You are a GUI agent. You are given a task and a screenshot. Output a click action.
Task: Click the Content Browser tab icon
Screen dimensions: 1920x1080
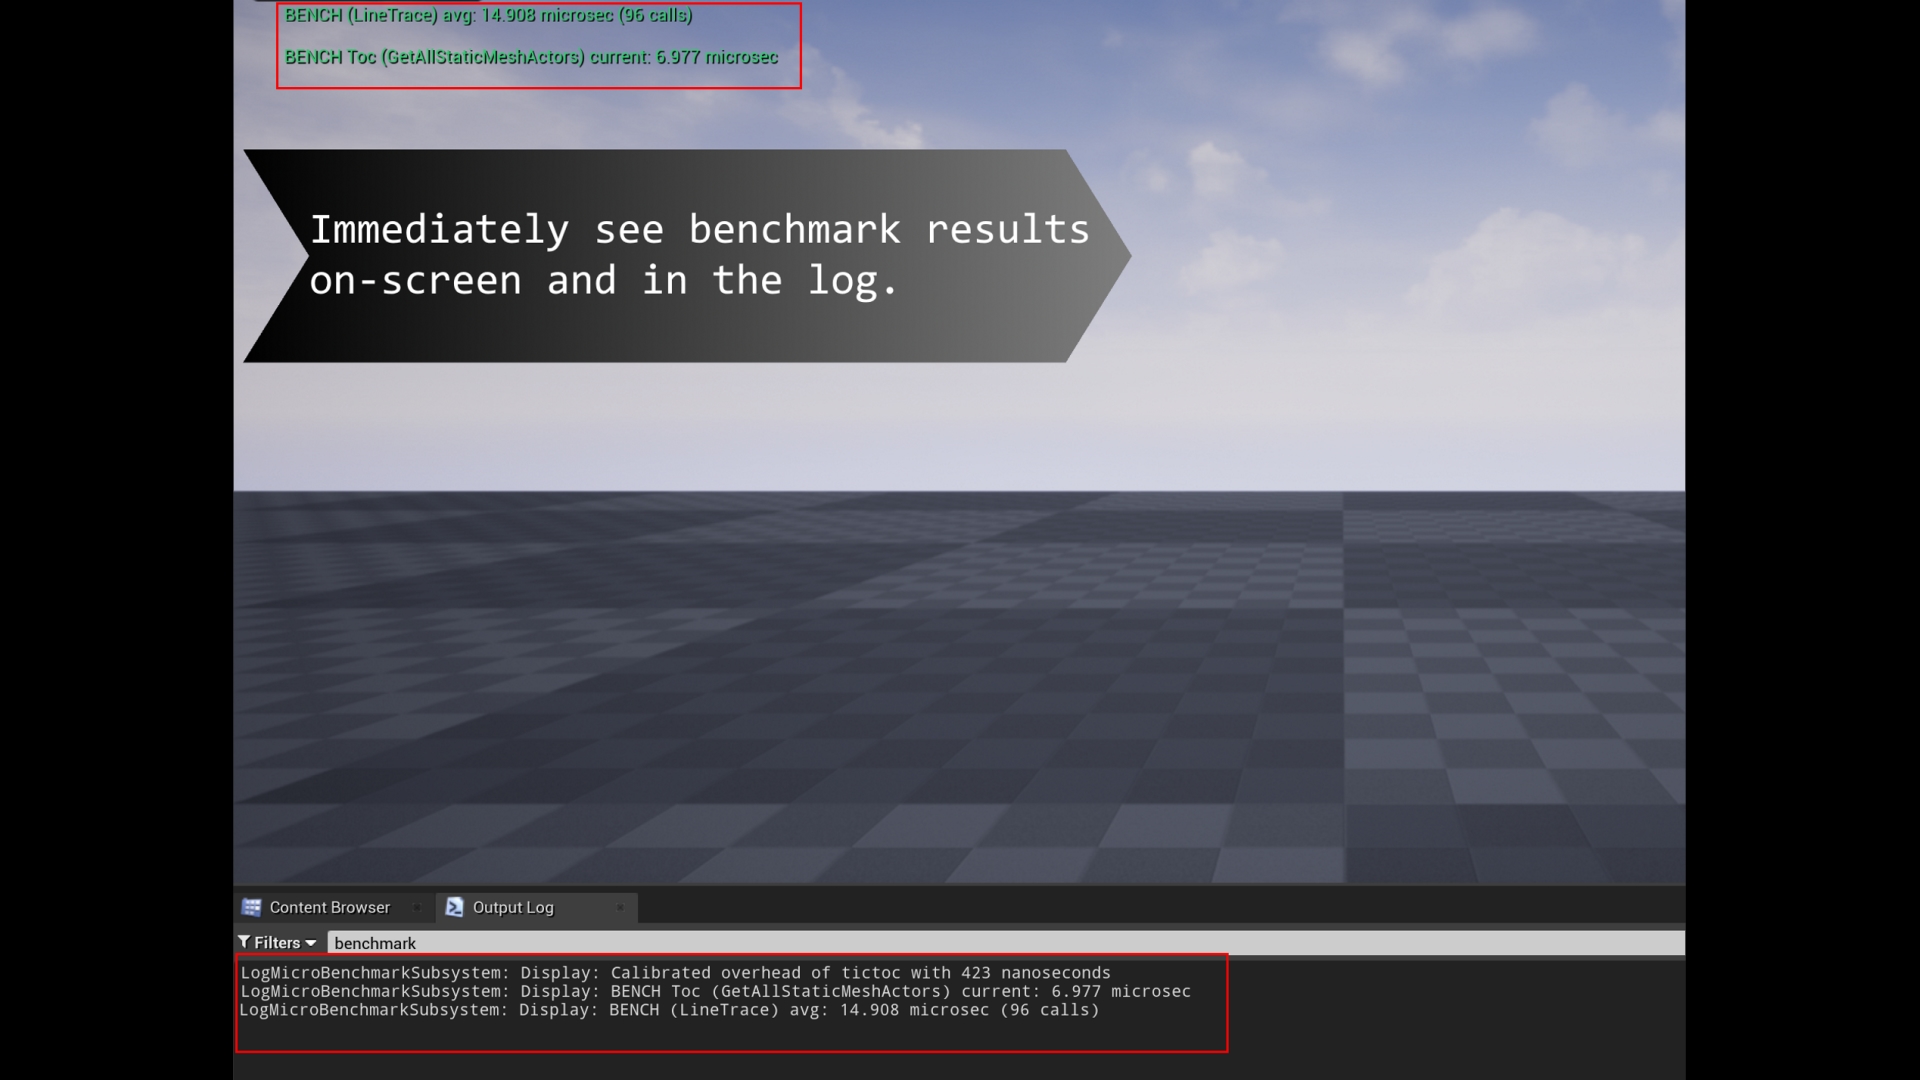pyautogui.click(x=251, y=907)
